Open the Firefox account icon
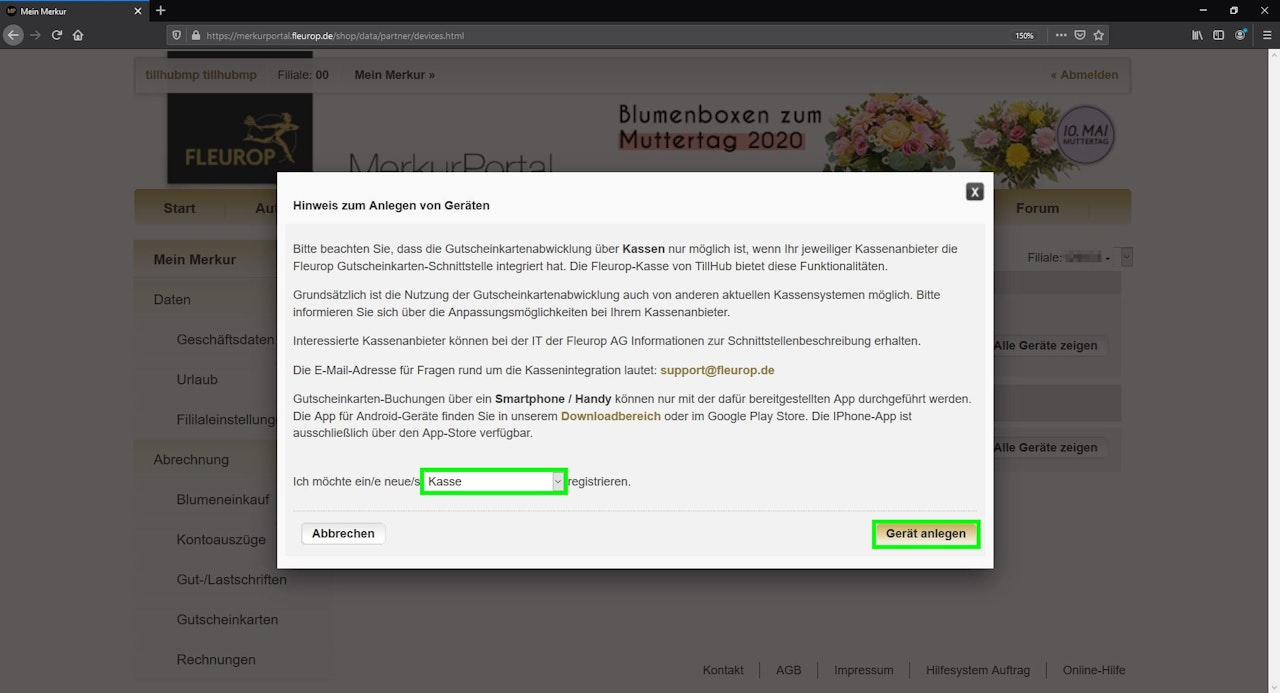The image size is (1280, 693). tap(1240, 35)
